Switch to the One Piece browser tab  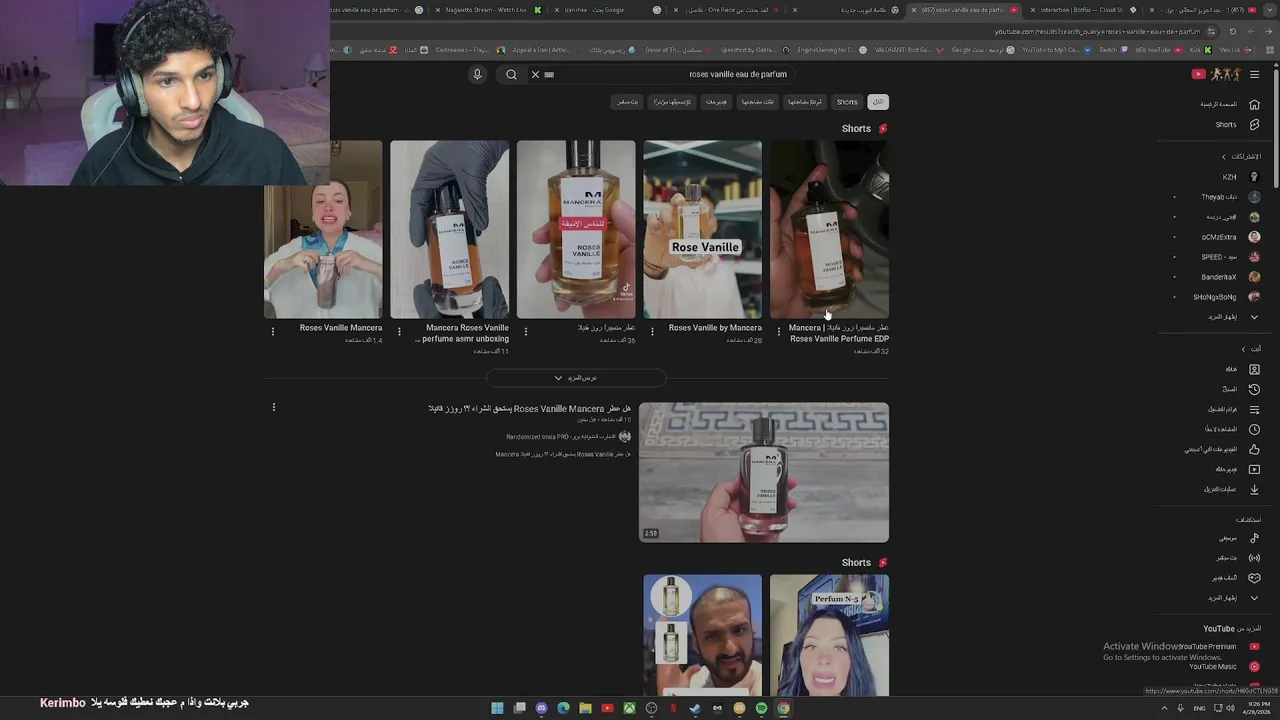coord(728,10)
